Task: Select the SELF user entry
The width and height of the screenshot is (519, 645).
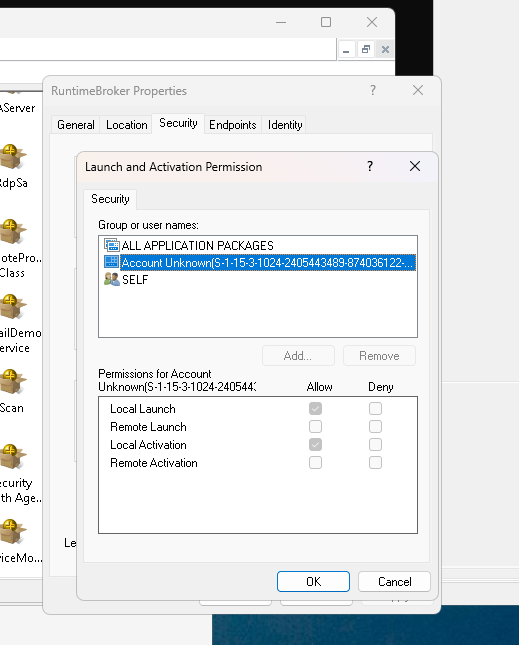Action: click(x=258, y=280)
